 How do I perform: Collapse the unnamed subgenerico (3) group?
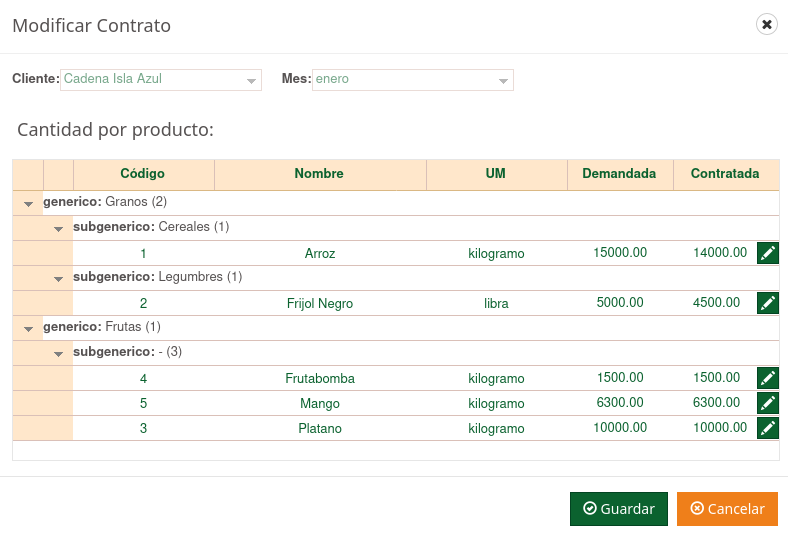59,353
